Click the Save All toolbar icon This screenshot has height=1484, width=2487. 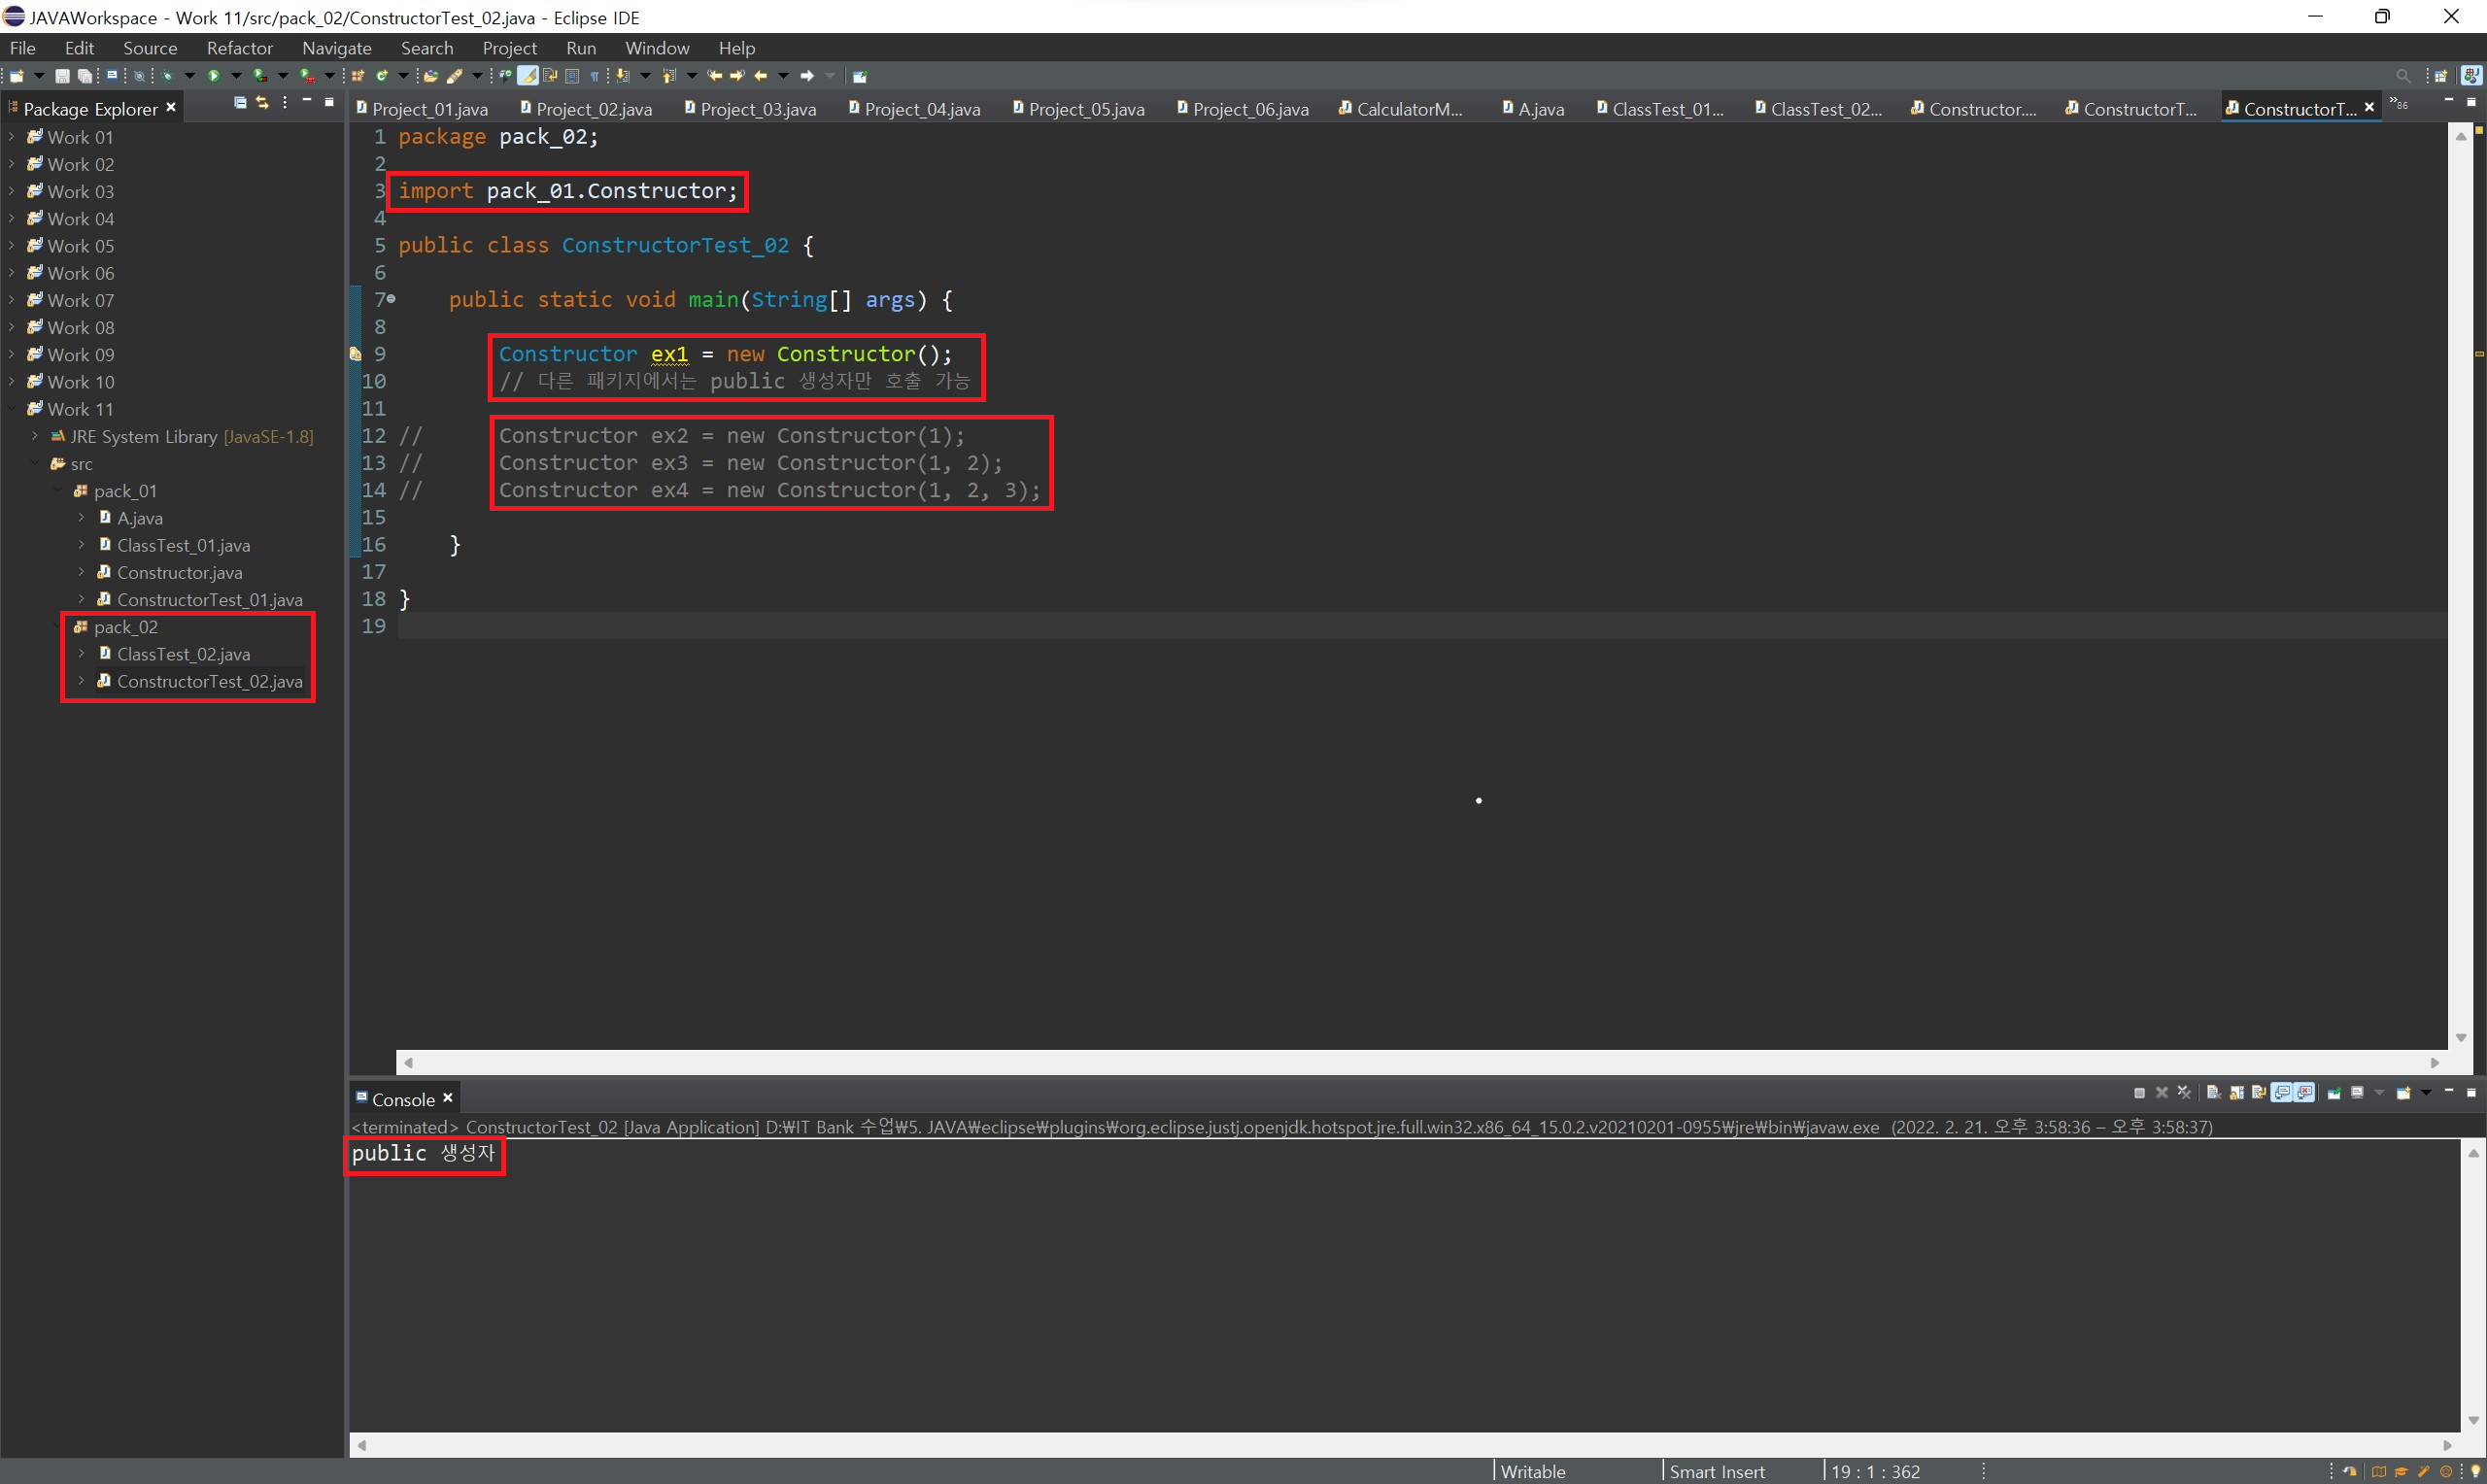tap(85, 76)
